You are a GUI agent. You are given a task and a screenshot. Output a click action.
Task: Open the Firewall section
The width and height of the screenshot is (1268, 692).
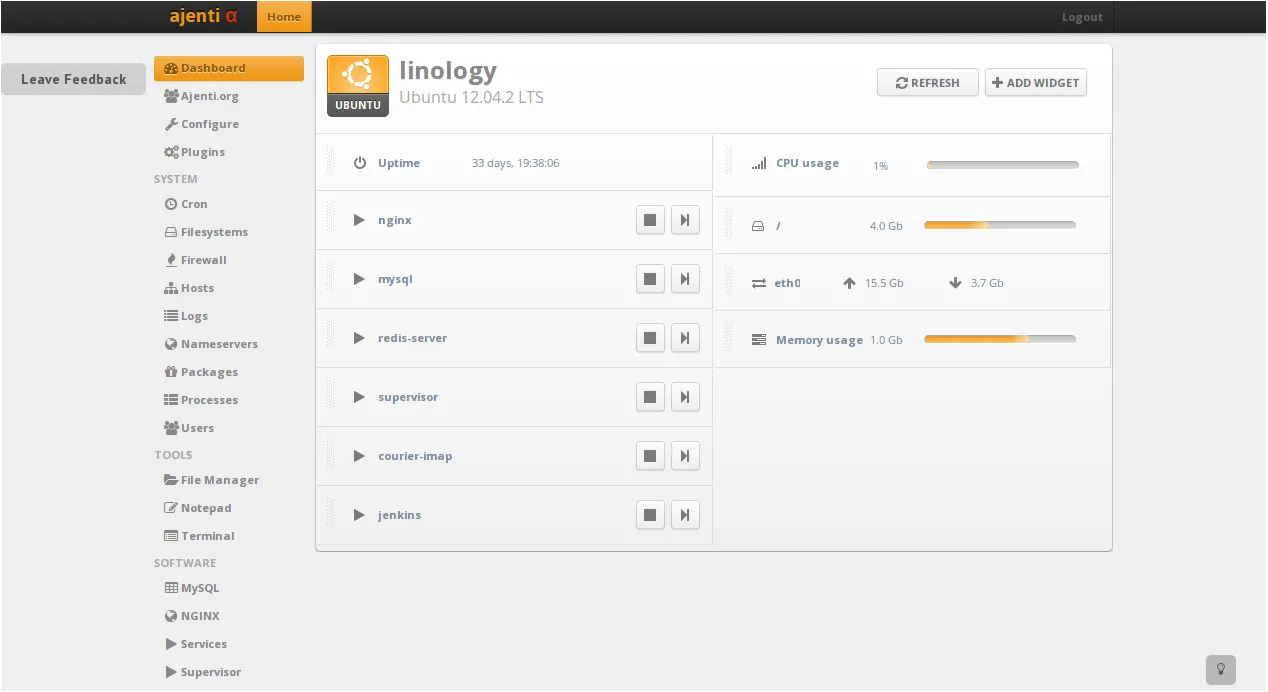click(203, 260)
